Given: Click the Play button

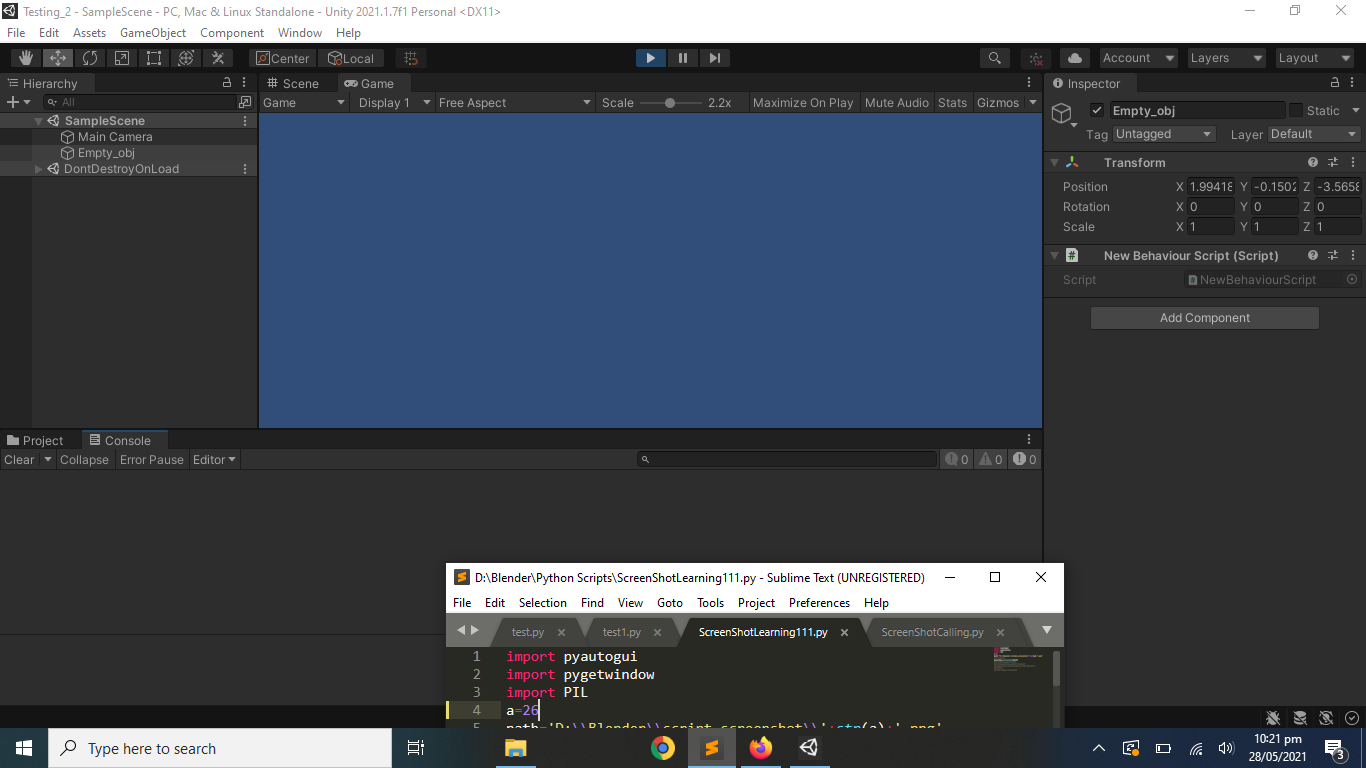Looking at the screenshot, I should [x=651, y=58].
